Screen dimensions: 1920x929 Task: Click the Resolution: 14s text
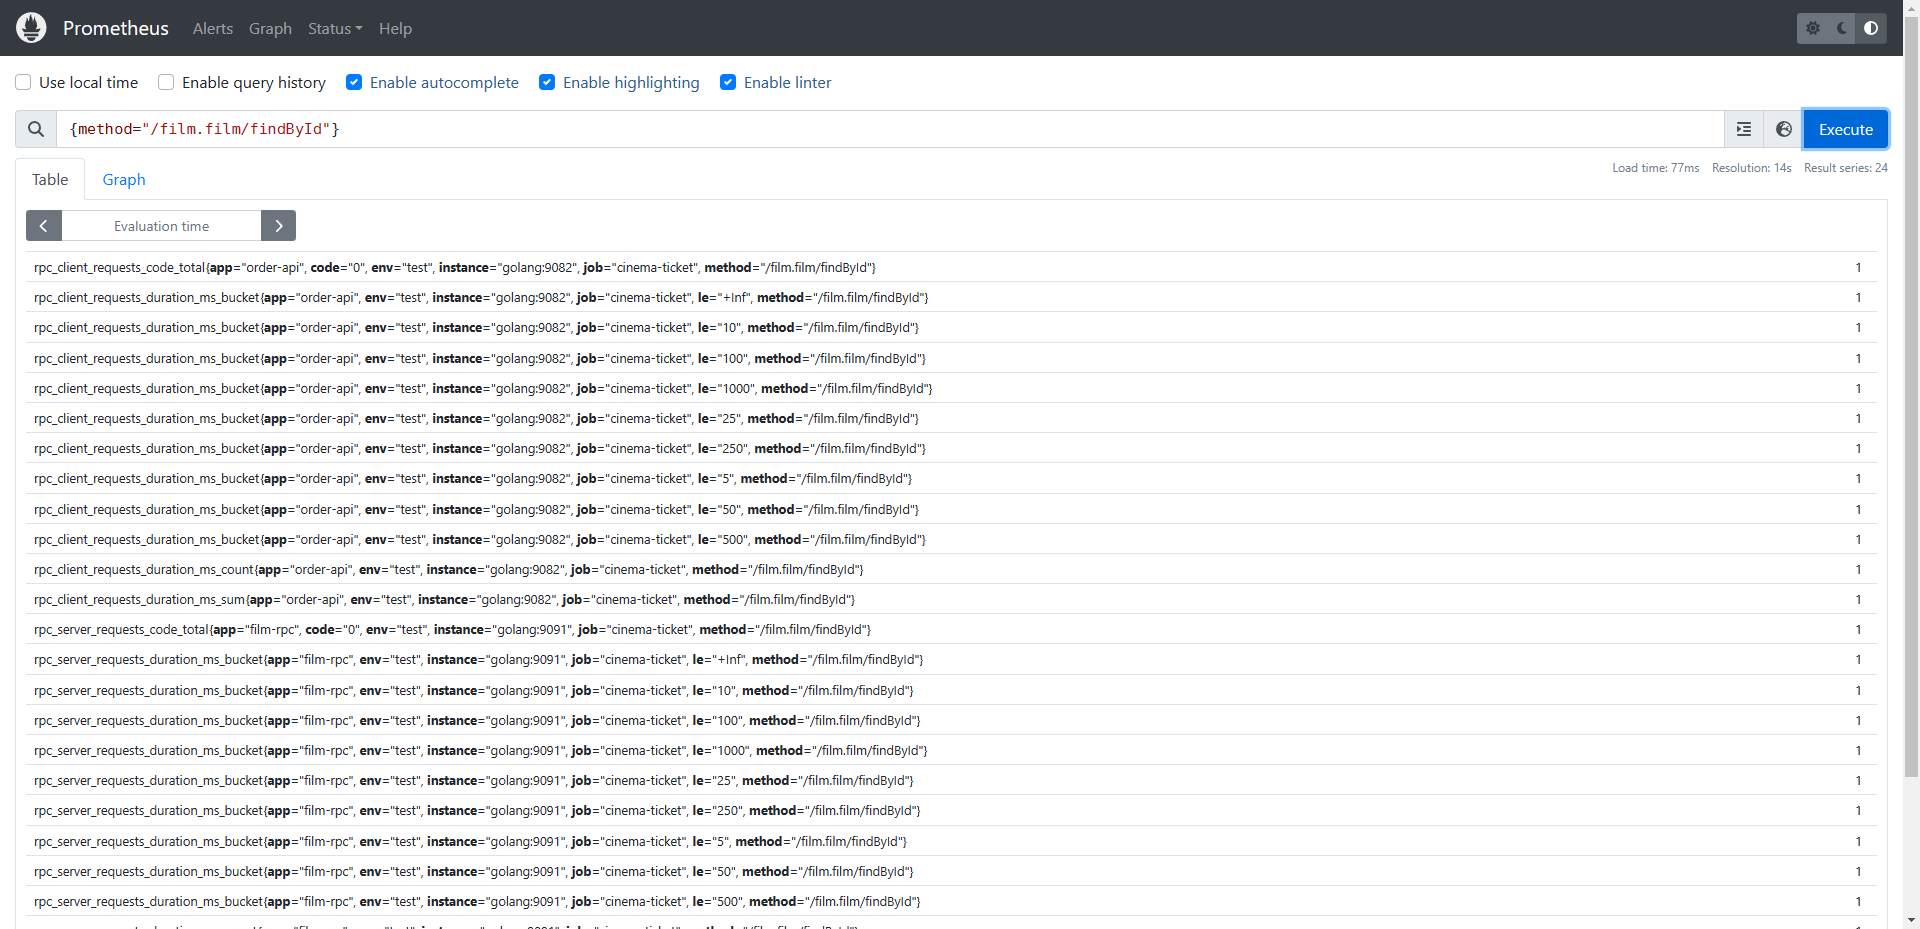point(1751,168)
